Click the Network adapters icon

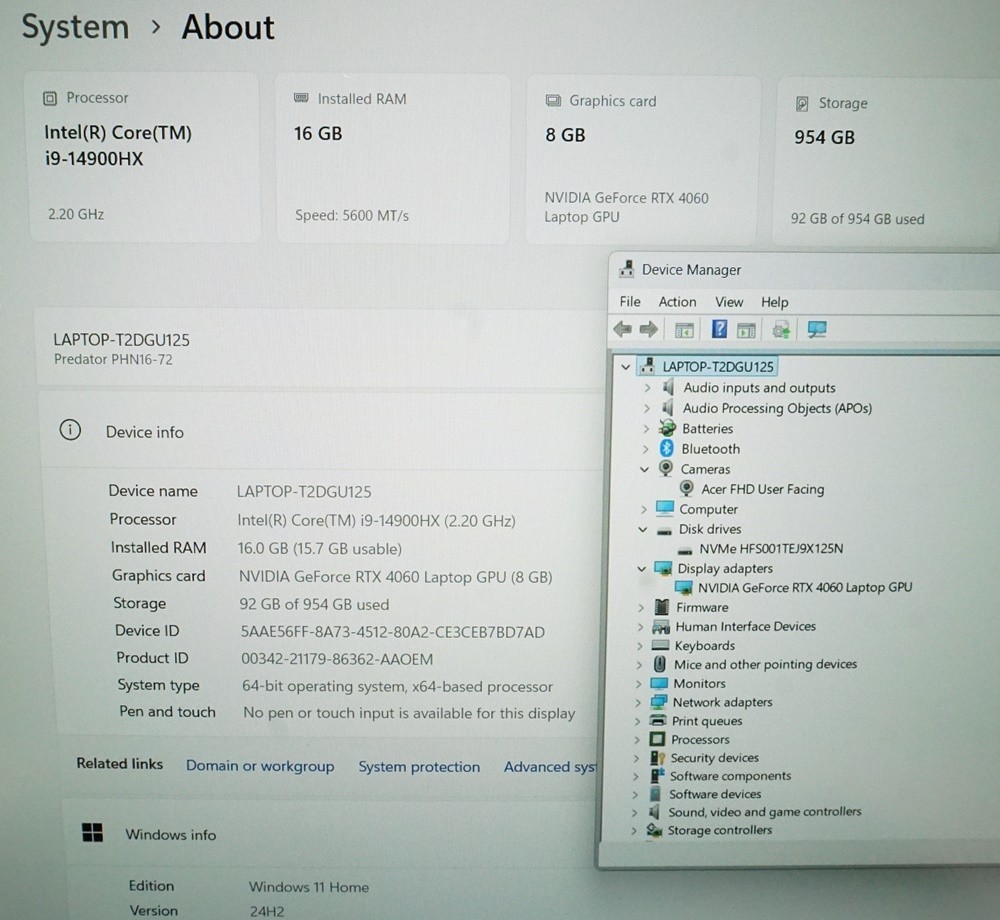coord(658,702)
